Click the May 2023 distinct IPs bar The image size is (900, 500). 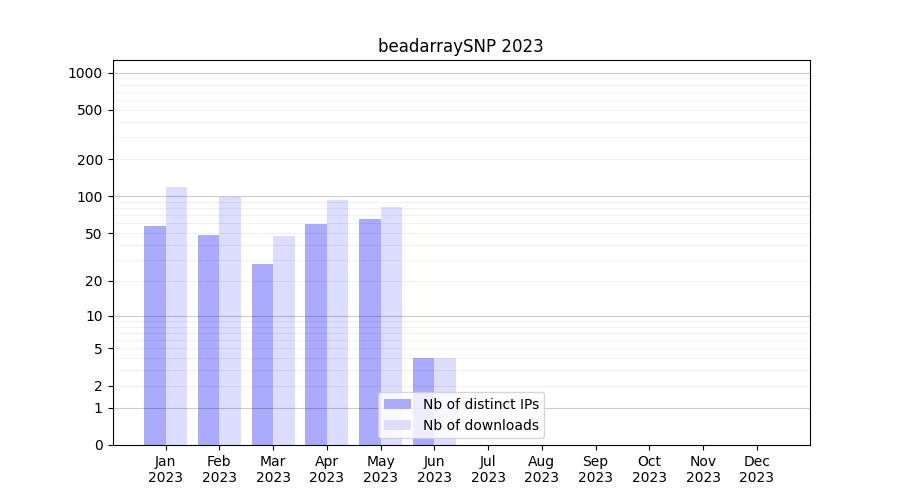[370, 331]
